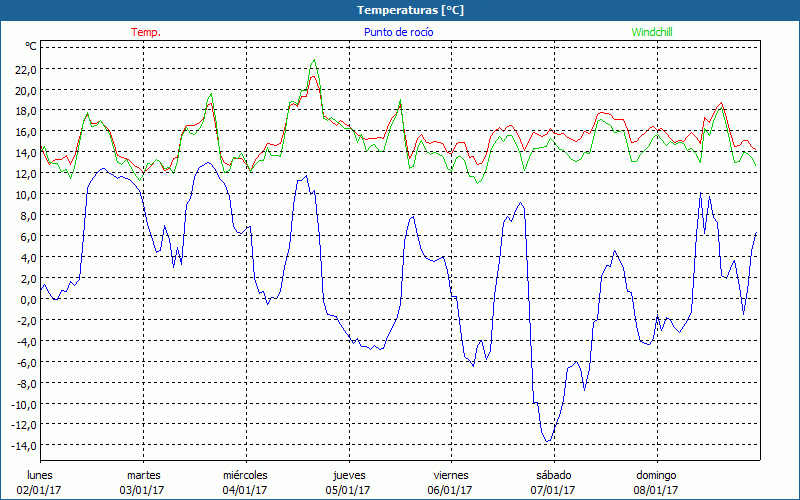The image size is (800, 500).
Task: Select the domingo day label
Action: (655, 475)
